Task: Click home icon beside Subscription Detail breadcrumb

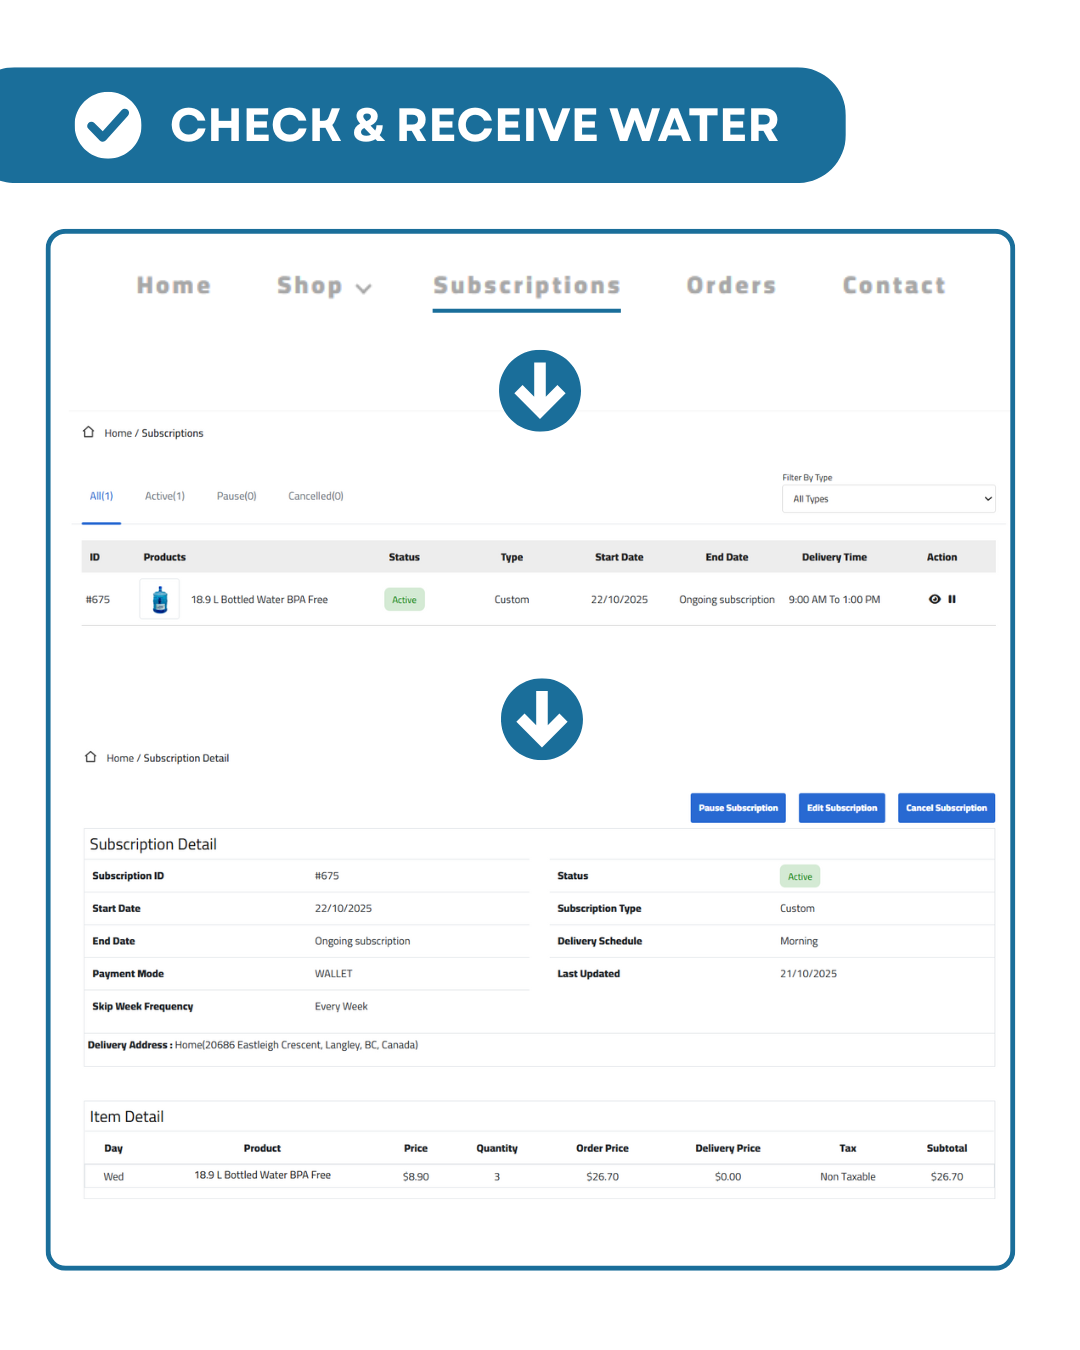Action: click(x=90, y=758)
